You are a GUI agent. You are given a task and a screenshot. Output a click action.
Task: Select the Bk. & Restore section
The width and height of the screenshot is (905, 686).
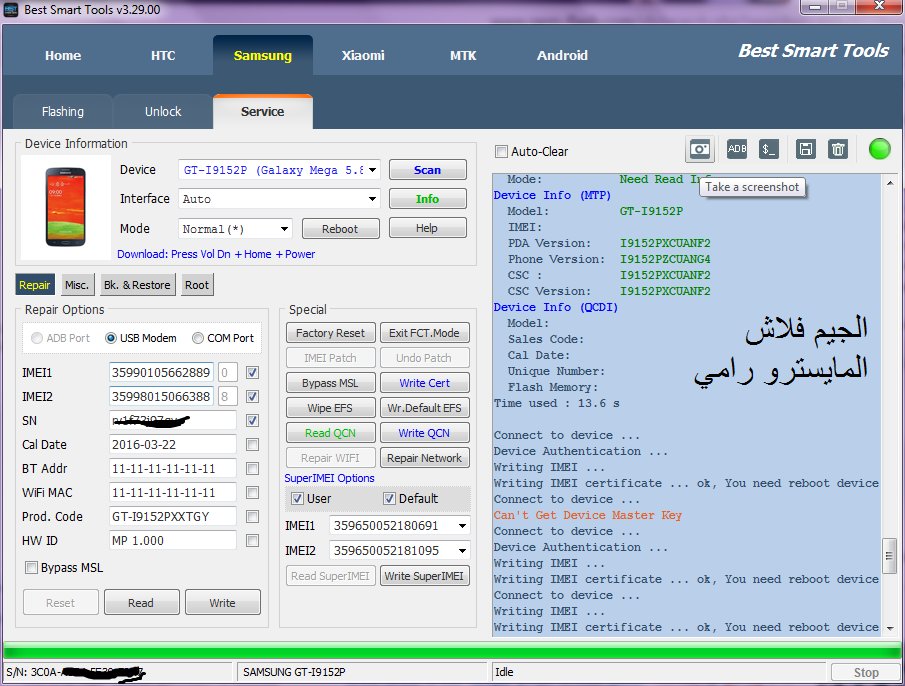point(137,285)
